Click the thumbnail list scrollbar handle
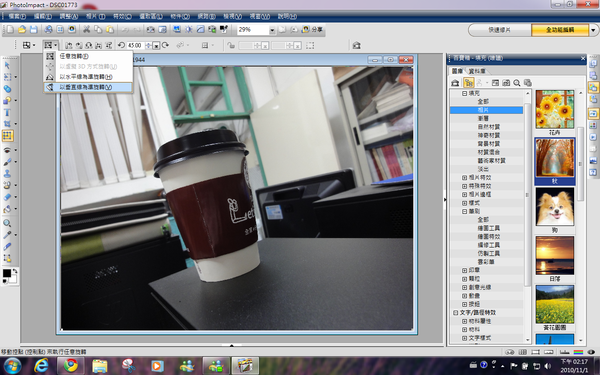Screen dimensions: 600x375 (x=580, y=164)
